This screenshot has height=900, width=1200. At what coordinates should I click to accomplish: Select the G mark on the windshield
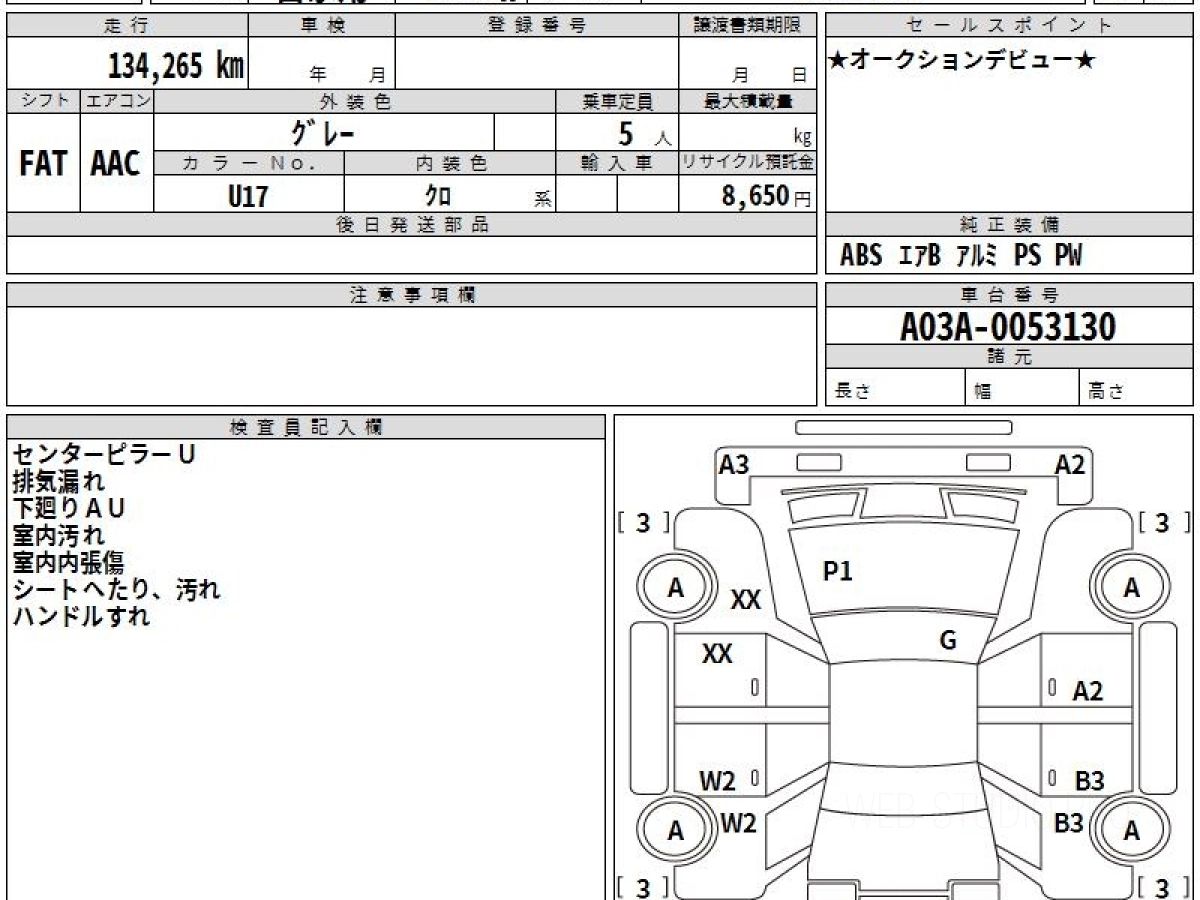pyautogui.click(x=948, y=641)
